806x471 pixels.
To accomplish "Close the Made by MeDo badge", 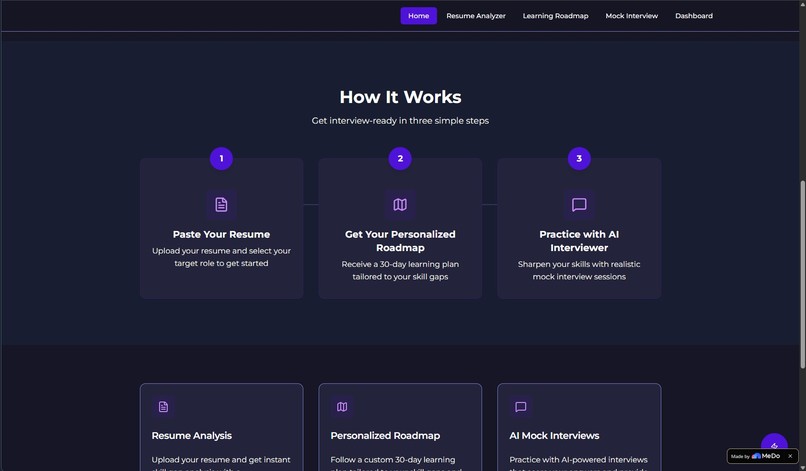I will (x=790, y=456).
